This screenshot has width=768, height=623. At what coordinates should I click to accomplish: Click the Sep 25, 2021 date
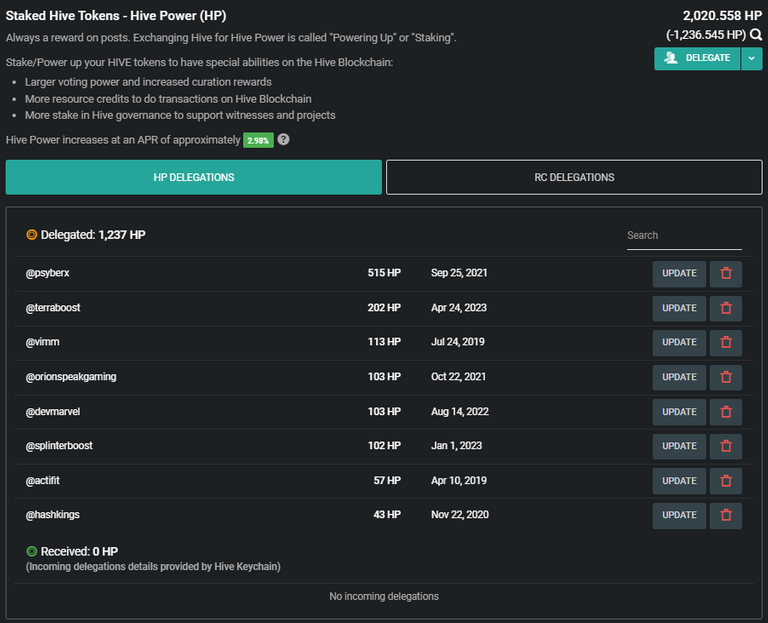coord(459,273)
